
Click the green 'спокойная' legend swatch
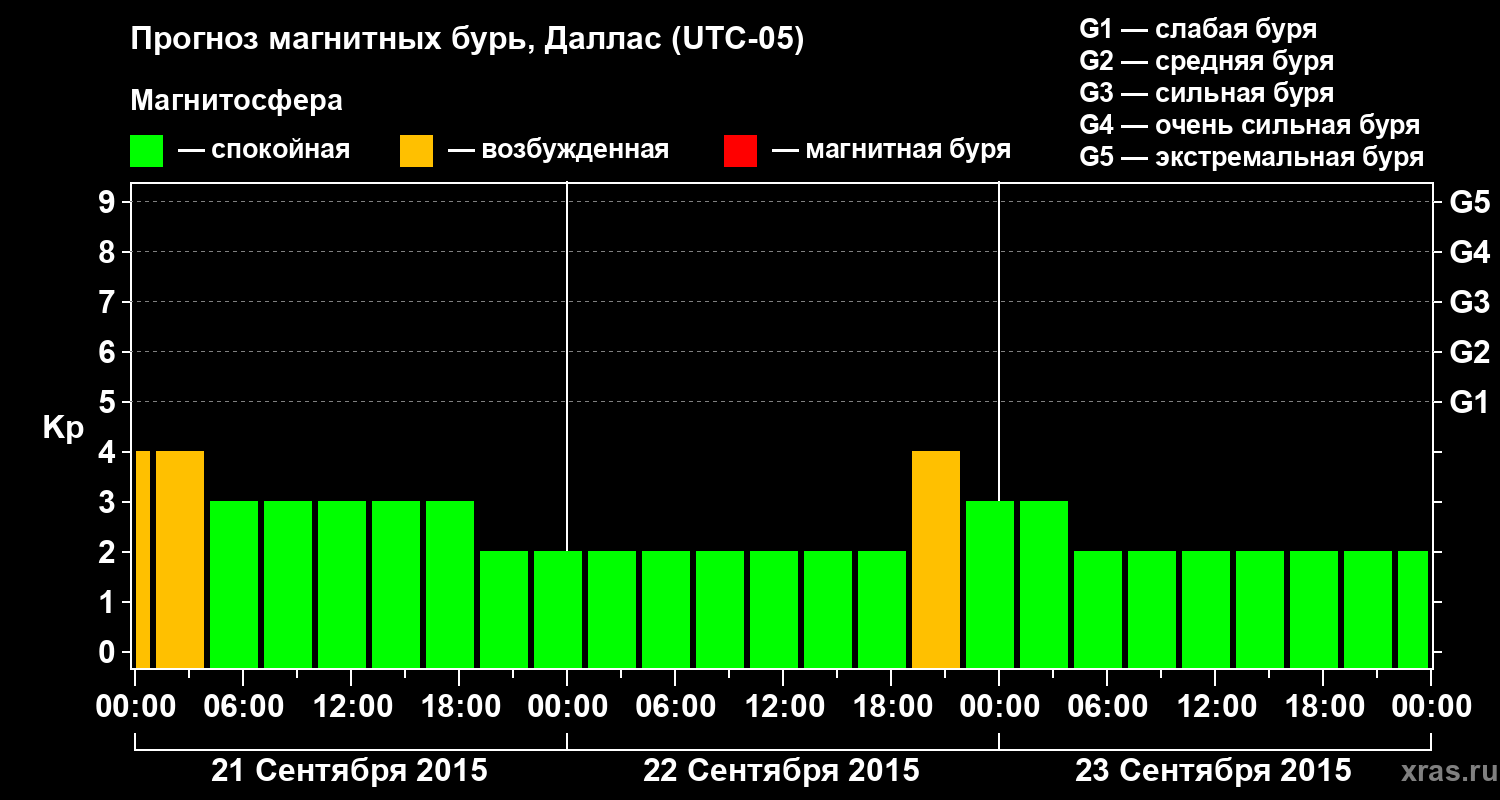[x=146, y=151]
